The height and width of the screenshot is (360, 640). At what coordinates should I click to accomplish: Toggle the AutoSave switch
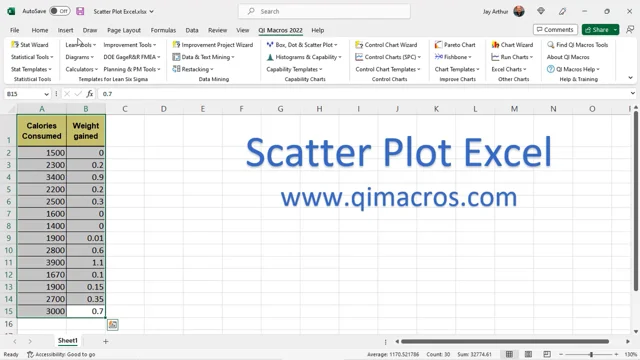[60, 11]
